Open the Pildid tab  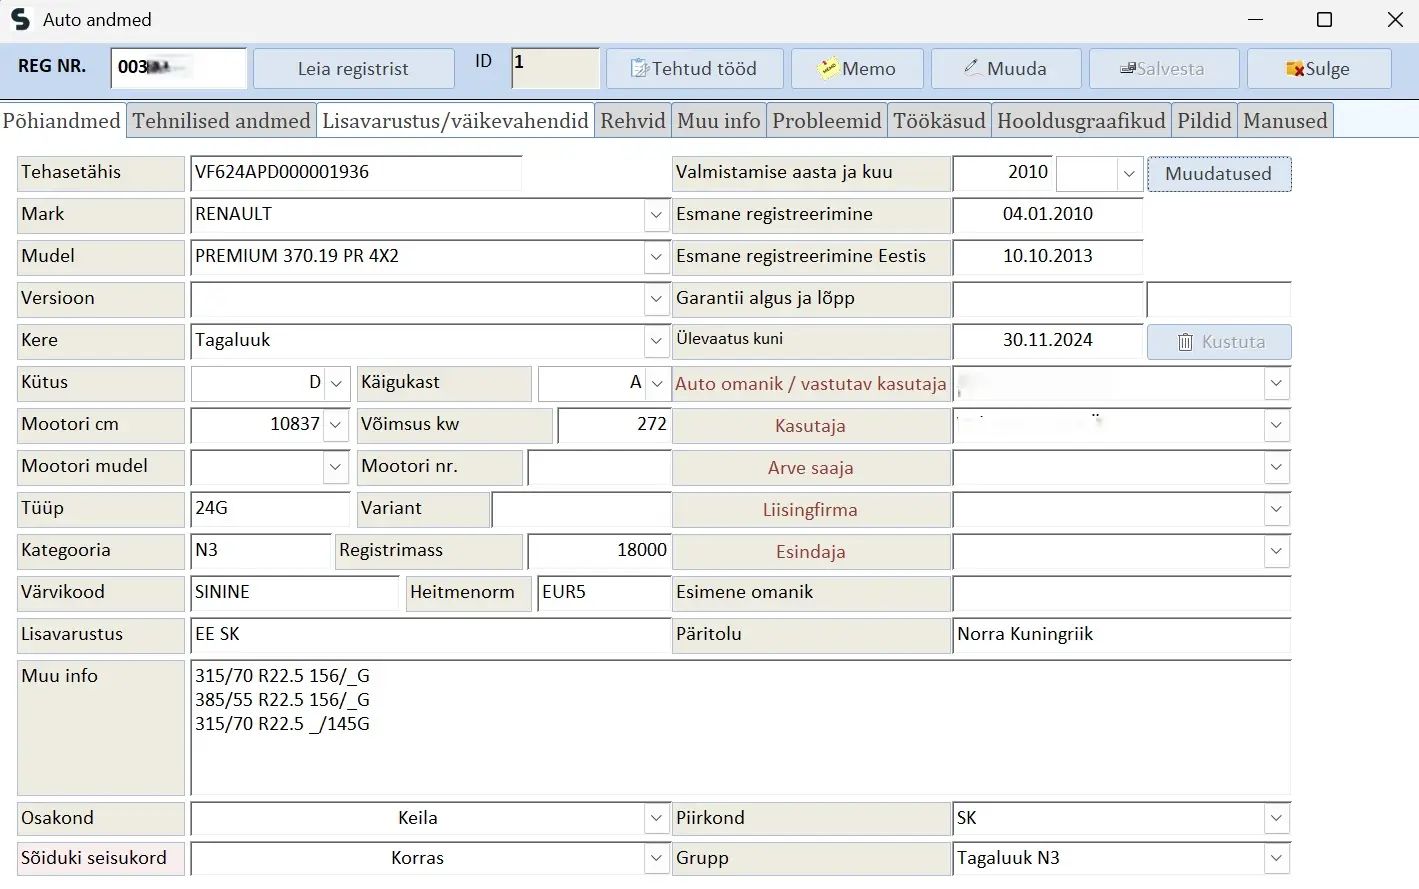1204,121
